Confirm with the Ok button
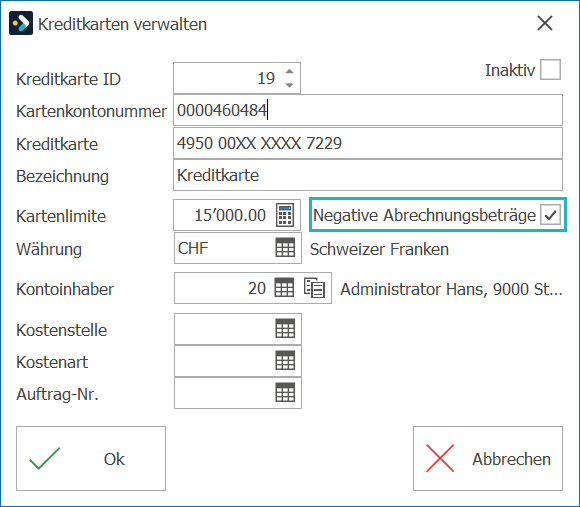Viewport: 580px width, 507px height. coord(91,459)
